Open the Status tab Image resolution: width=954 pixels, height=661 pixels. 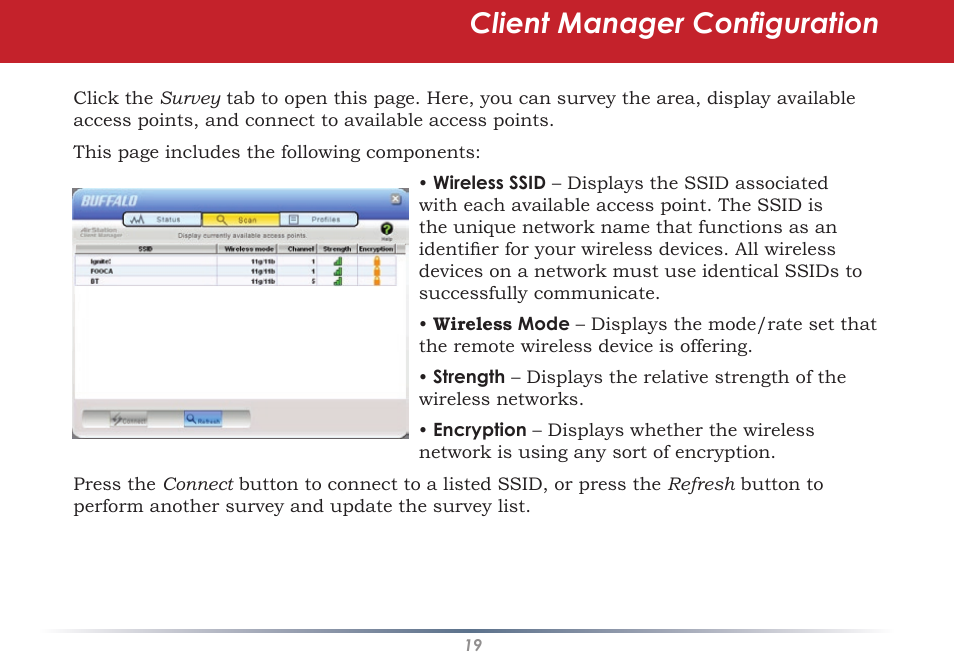click(162, 219)
